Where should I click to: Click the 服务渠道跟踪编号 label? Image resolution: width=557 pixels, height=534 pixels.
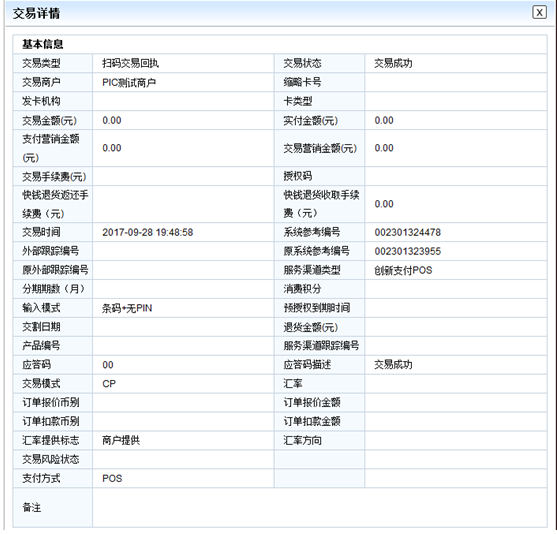[x=321, y=346]
